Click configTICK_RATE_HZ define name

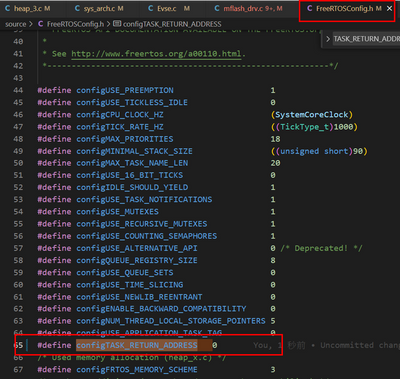pyautogui.click(x=120, y=127)
